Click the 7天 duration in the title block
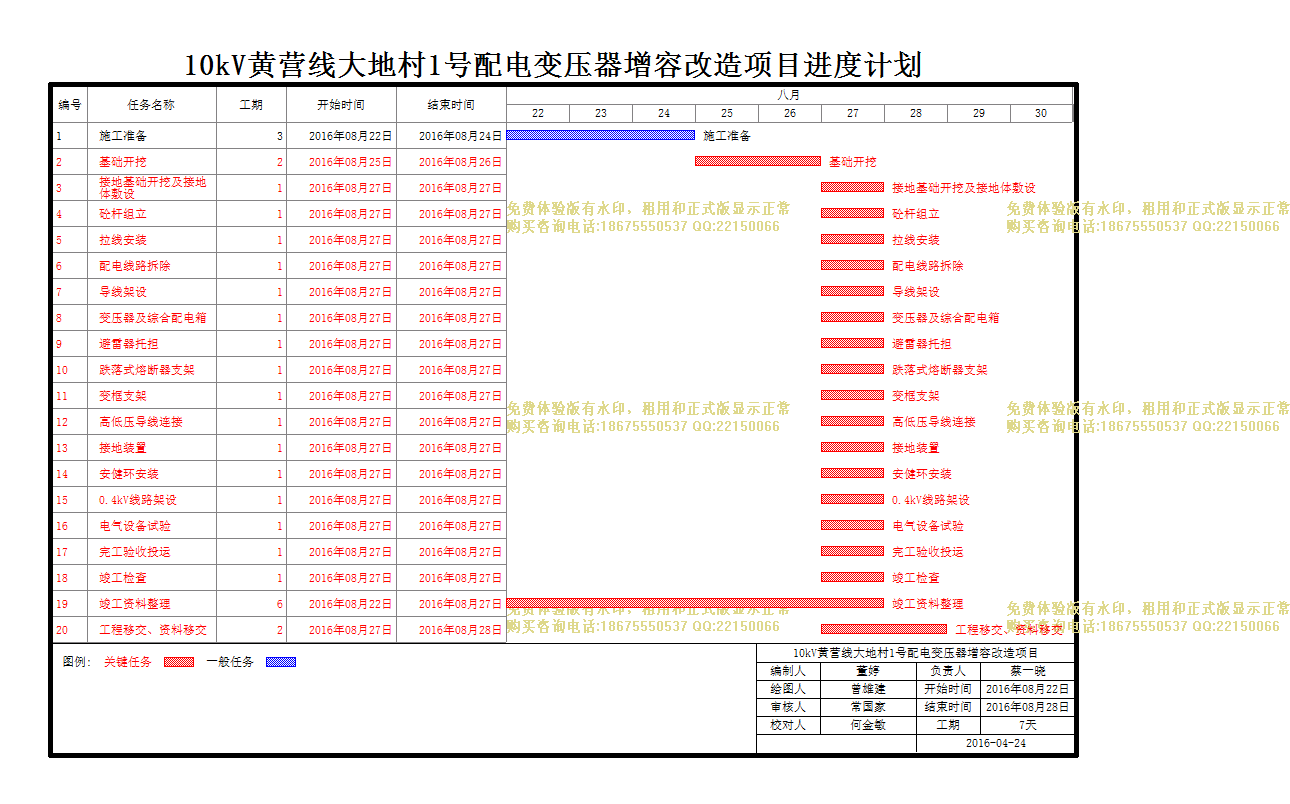The height and width of the screenshot is (804, 1290). (1028, 725)
